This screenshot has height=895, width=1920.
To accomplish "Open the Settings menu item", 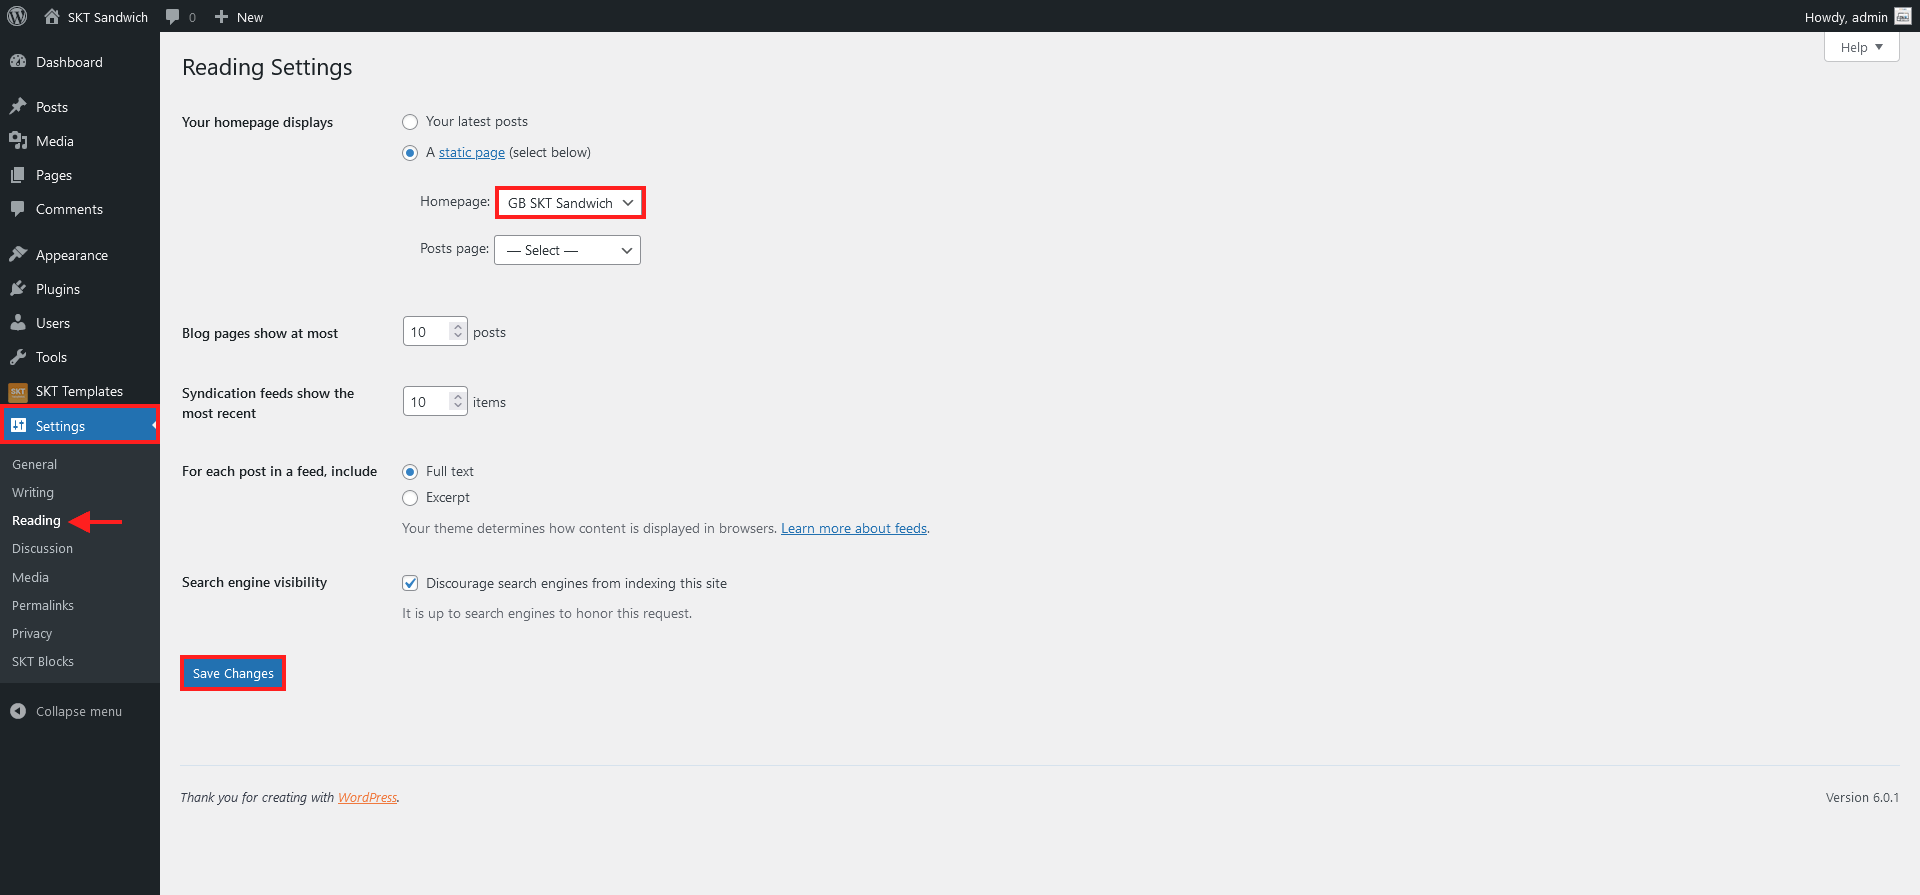I will click(80, 425).
